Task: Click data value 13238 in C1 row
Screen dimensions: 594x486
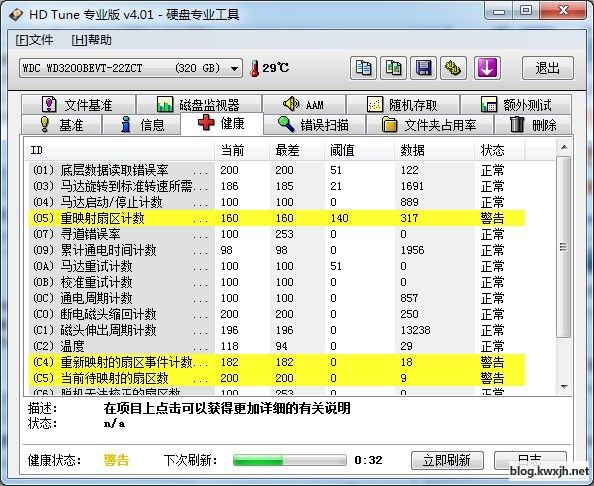Action: pos(415,330)
